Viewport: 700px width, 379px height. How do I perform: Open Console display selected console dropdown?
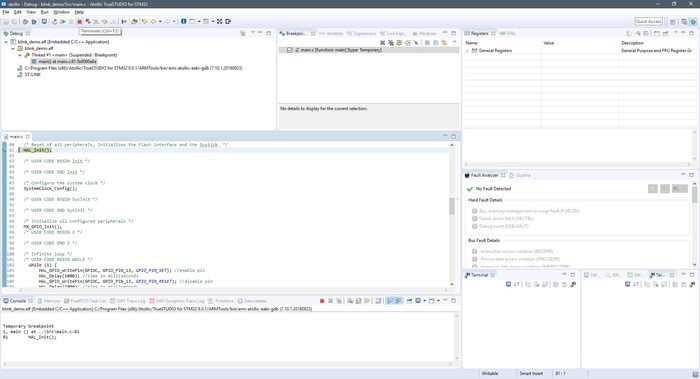coord(424,301)
